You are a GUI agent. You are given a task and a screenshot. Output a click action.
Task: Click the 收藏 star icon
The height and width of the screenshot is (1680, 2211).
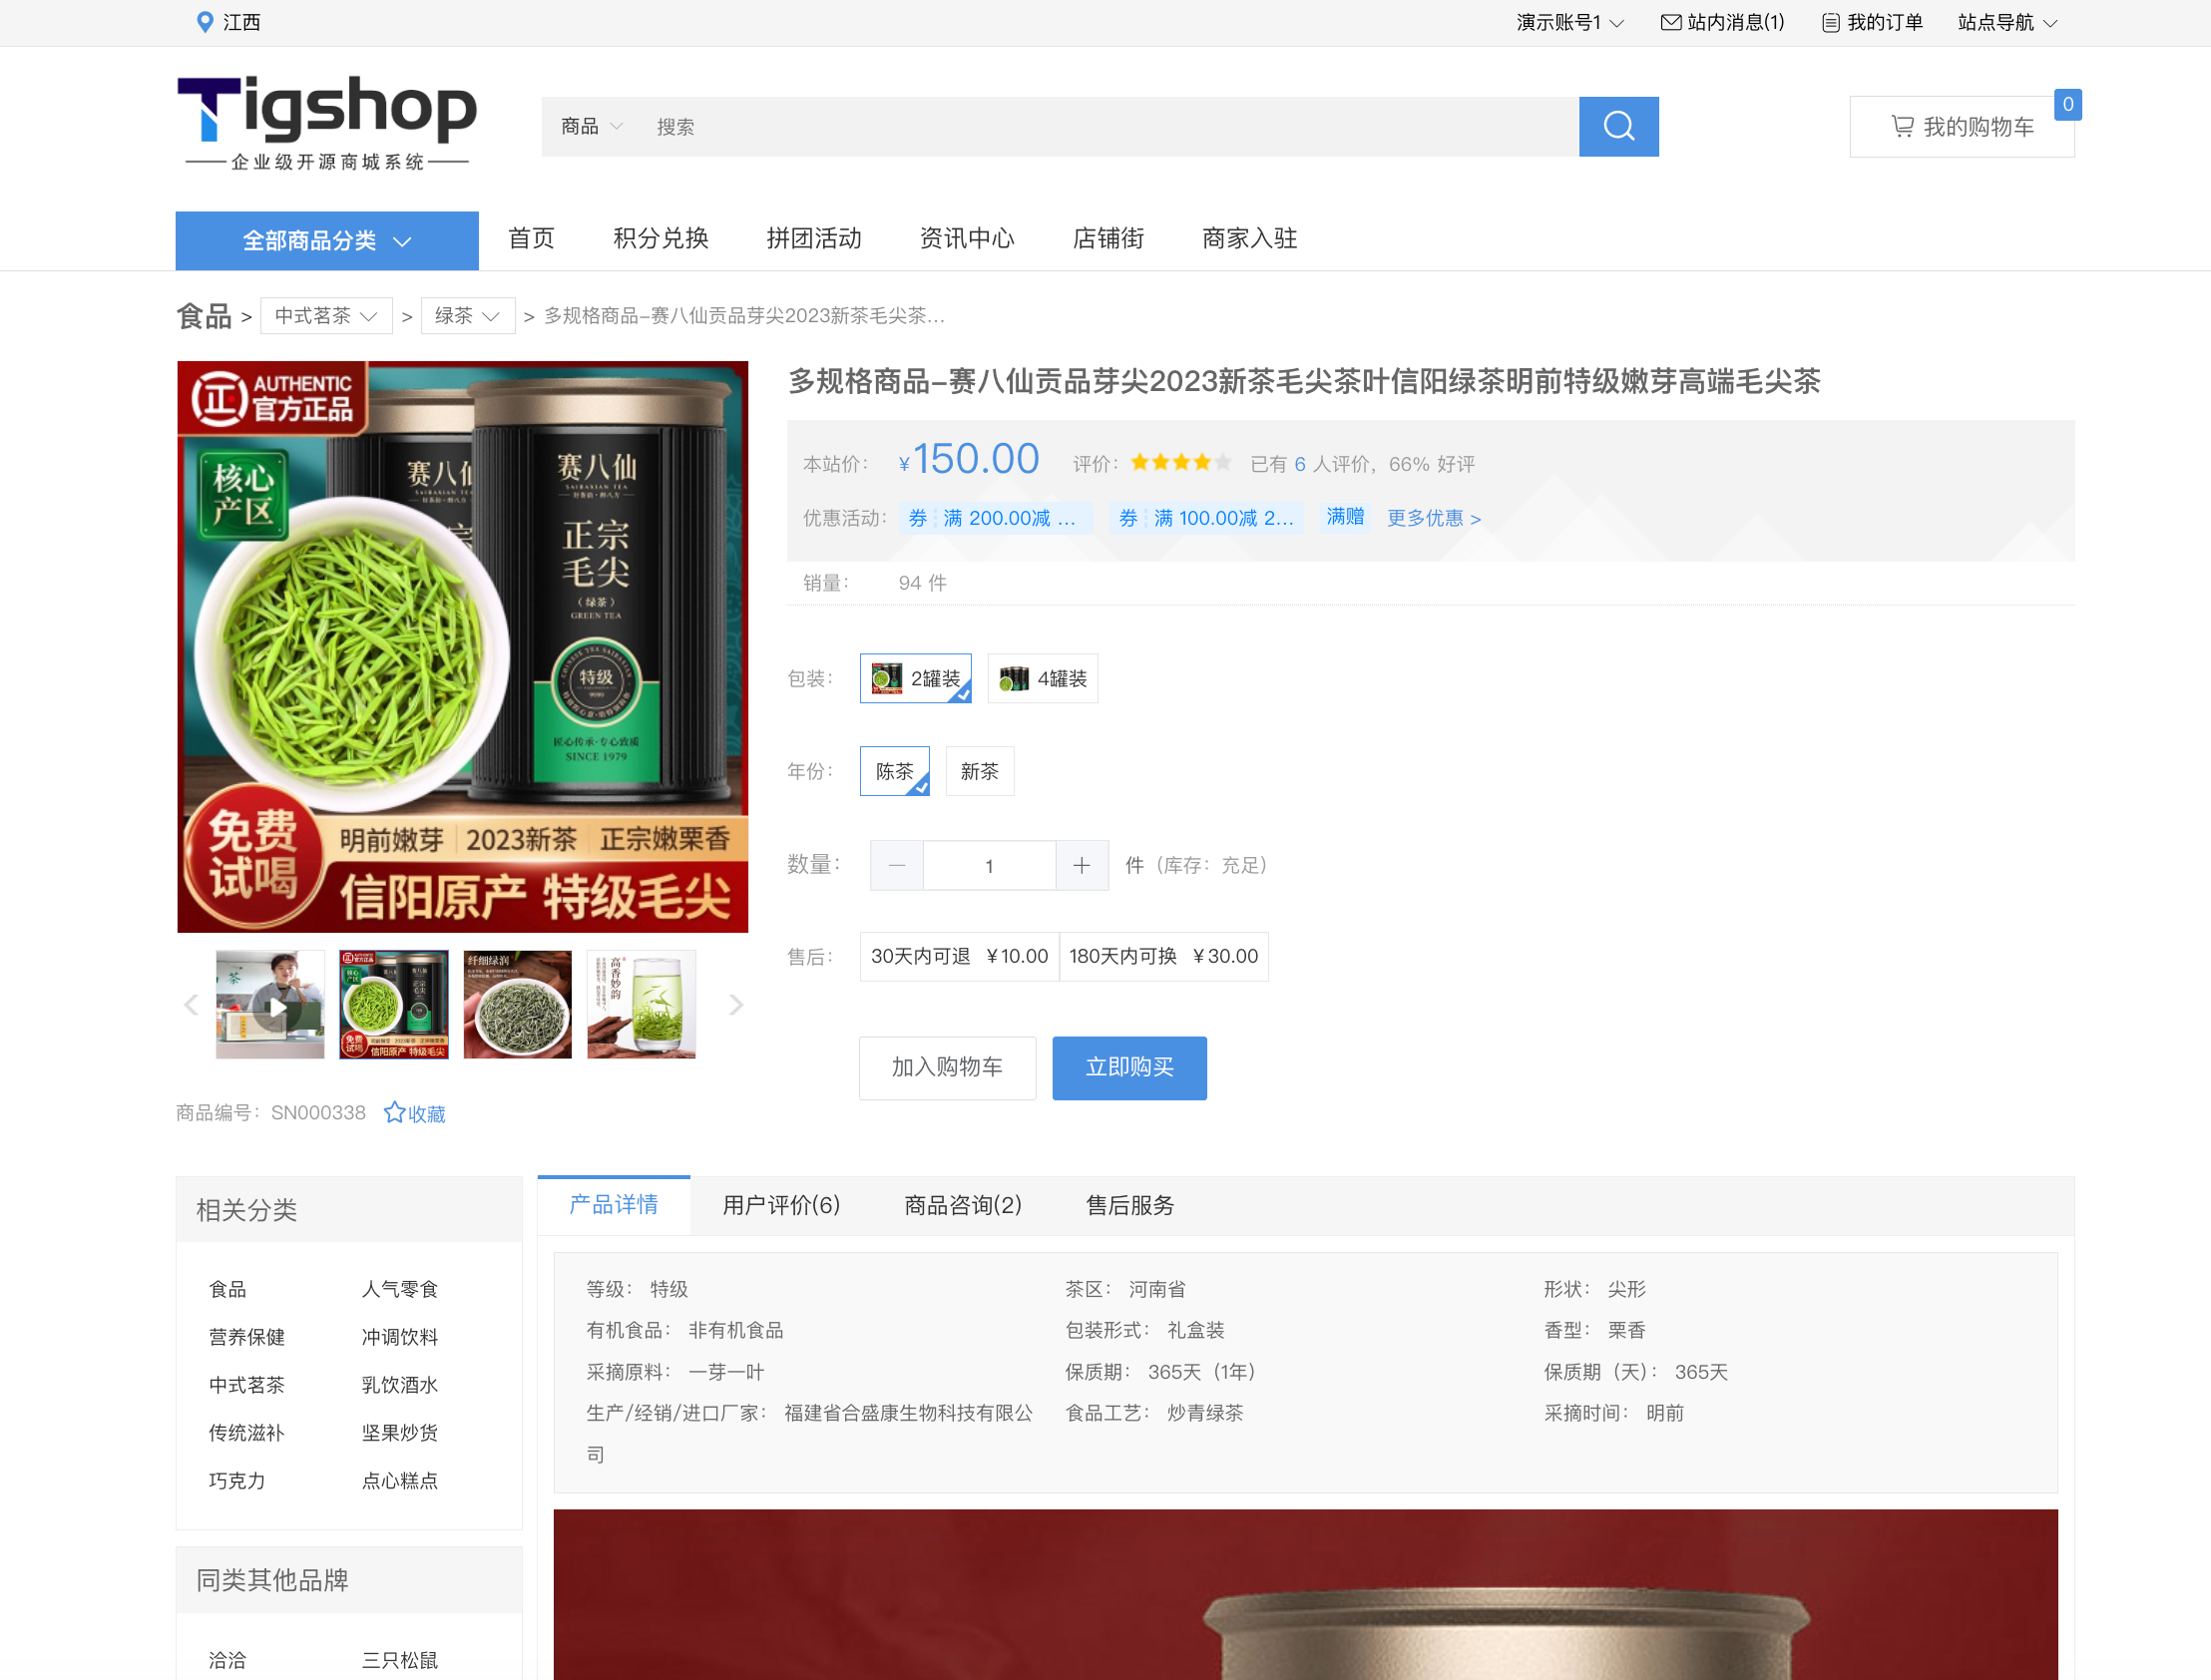394,1112
